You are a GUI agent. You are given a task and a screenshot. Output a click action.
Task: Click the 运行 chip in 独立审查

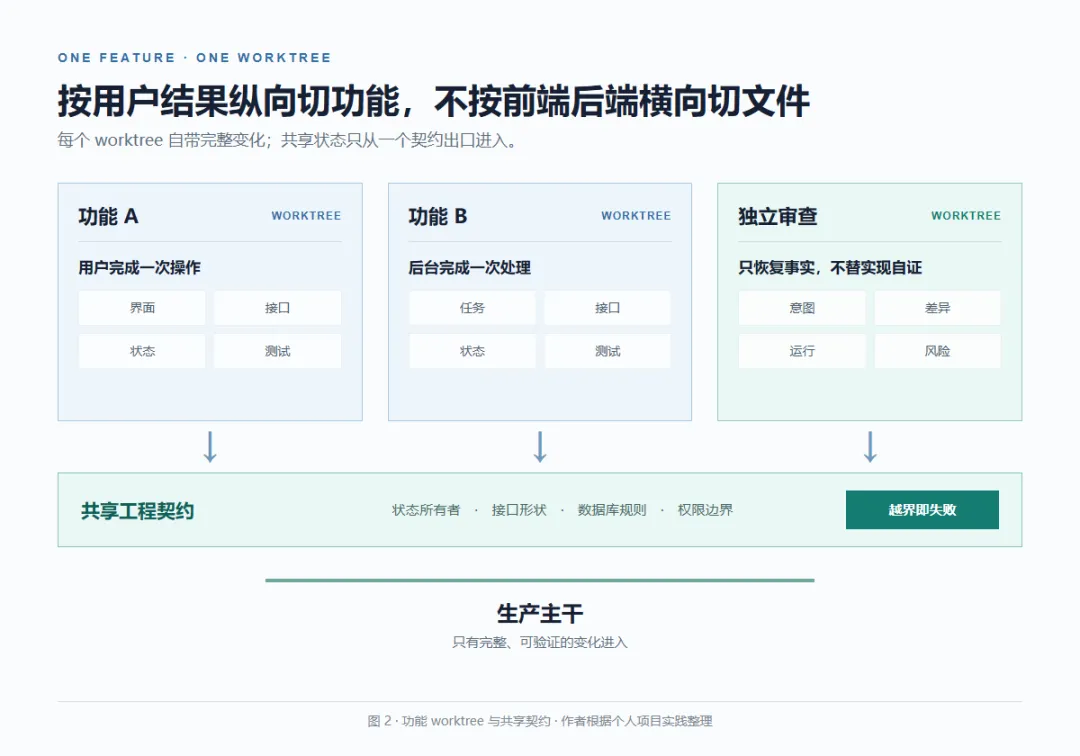click(802, 351)
